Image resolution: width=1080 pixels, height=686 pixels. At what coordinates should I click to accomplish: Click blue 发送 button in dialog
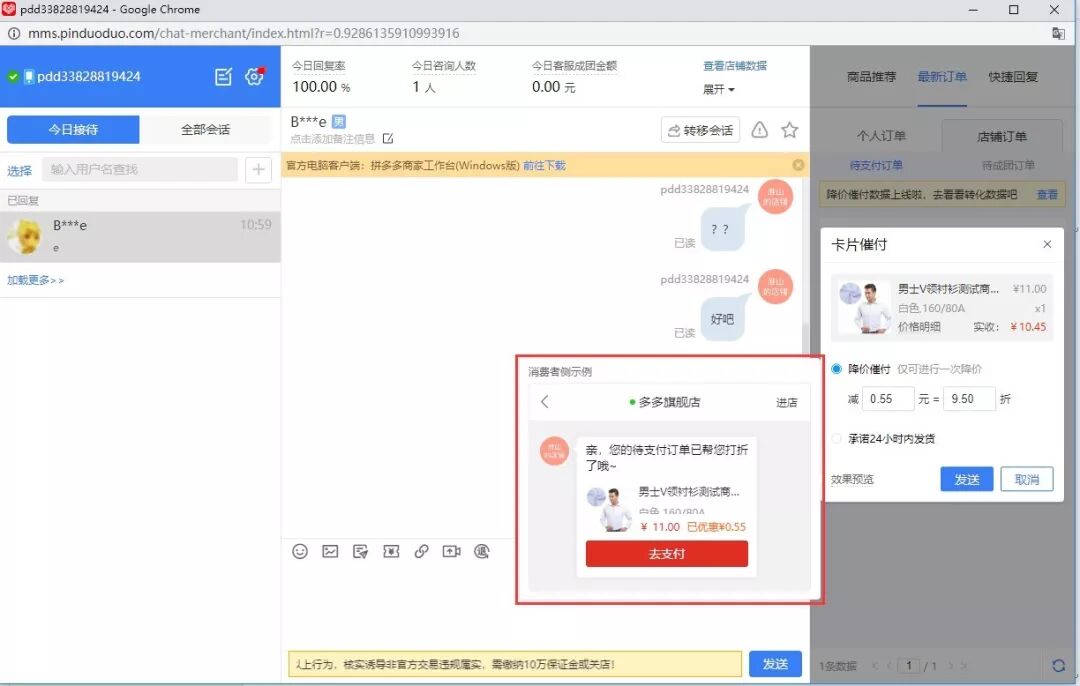coord(966,479)
